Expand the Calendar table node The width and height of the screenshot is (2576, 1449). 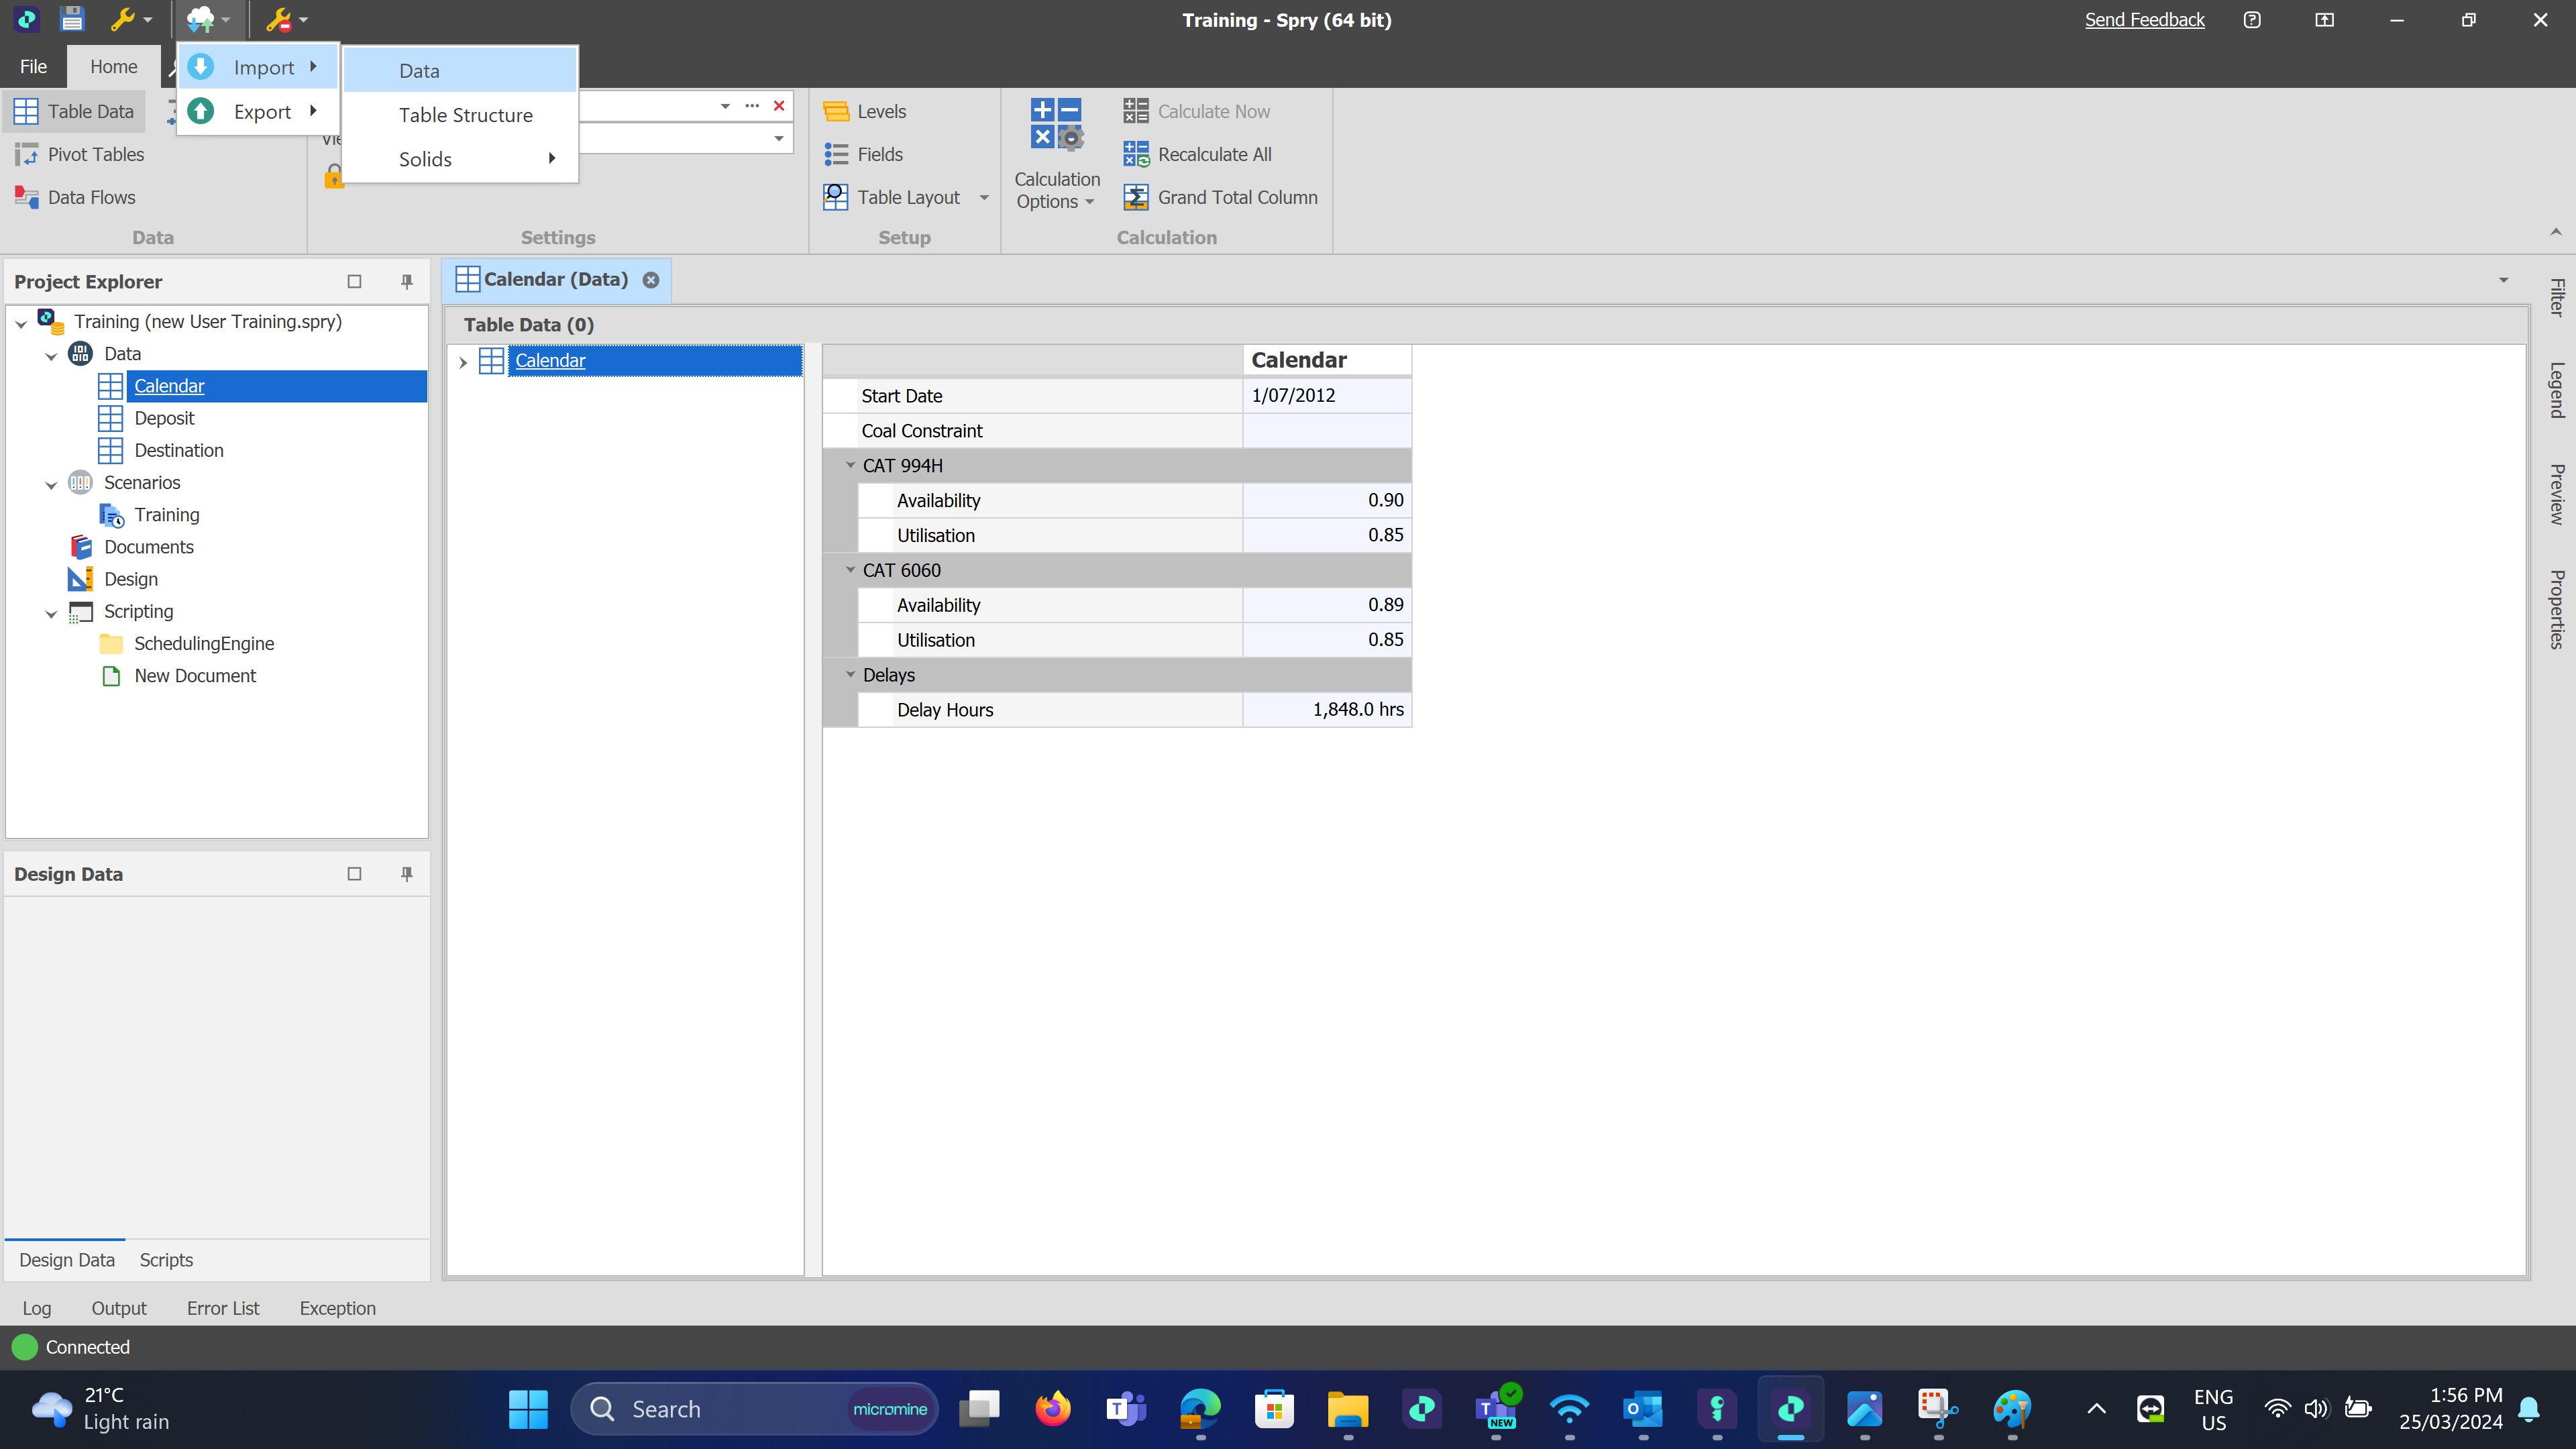point(463,362)
